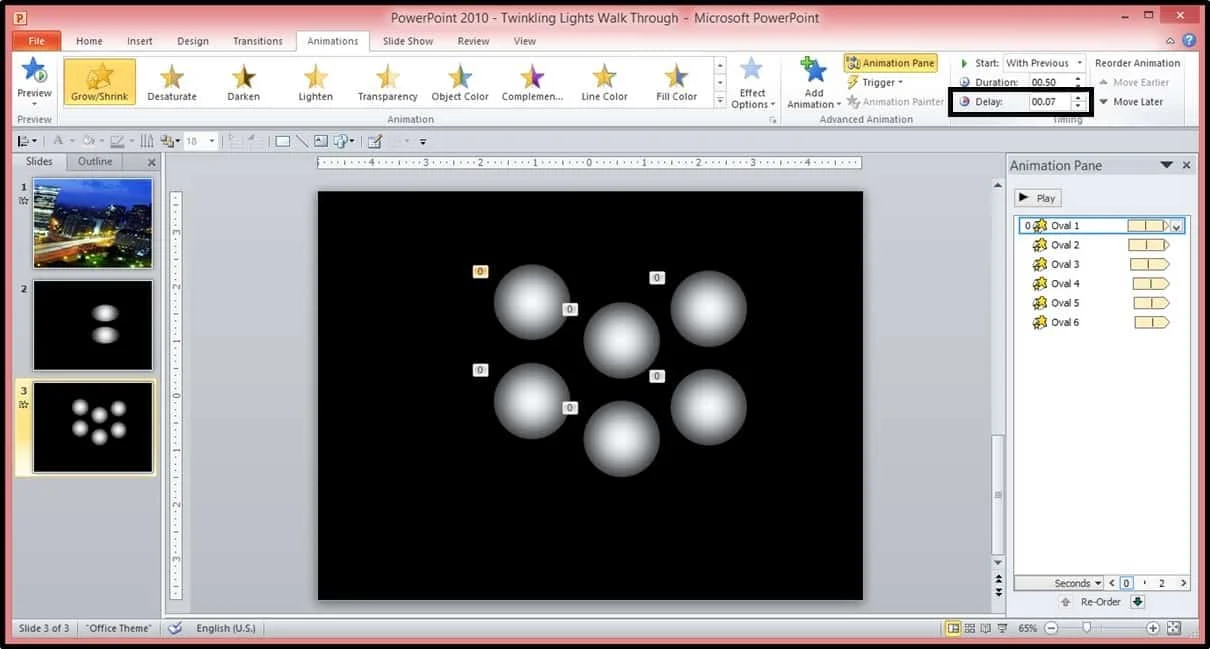Select slide 1 thumbnail with city photo

coord(93,223)
